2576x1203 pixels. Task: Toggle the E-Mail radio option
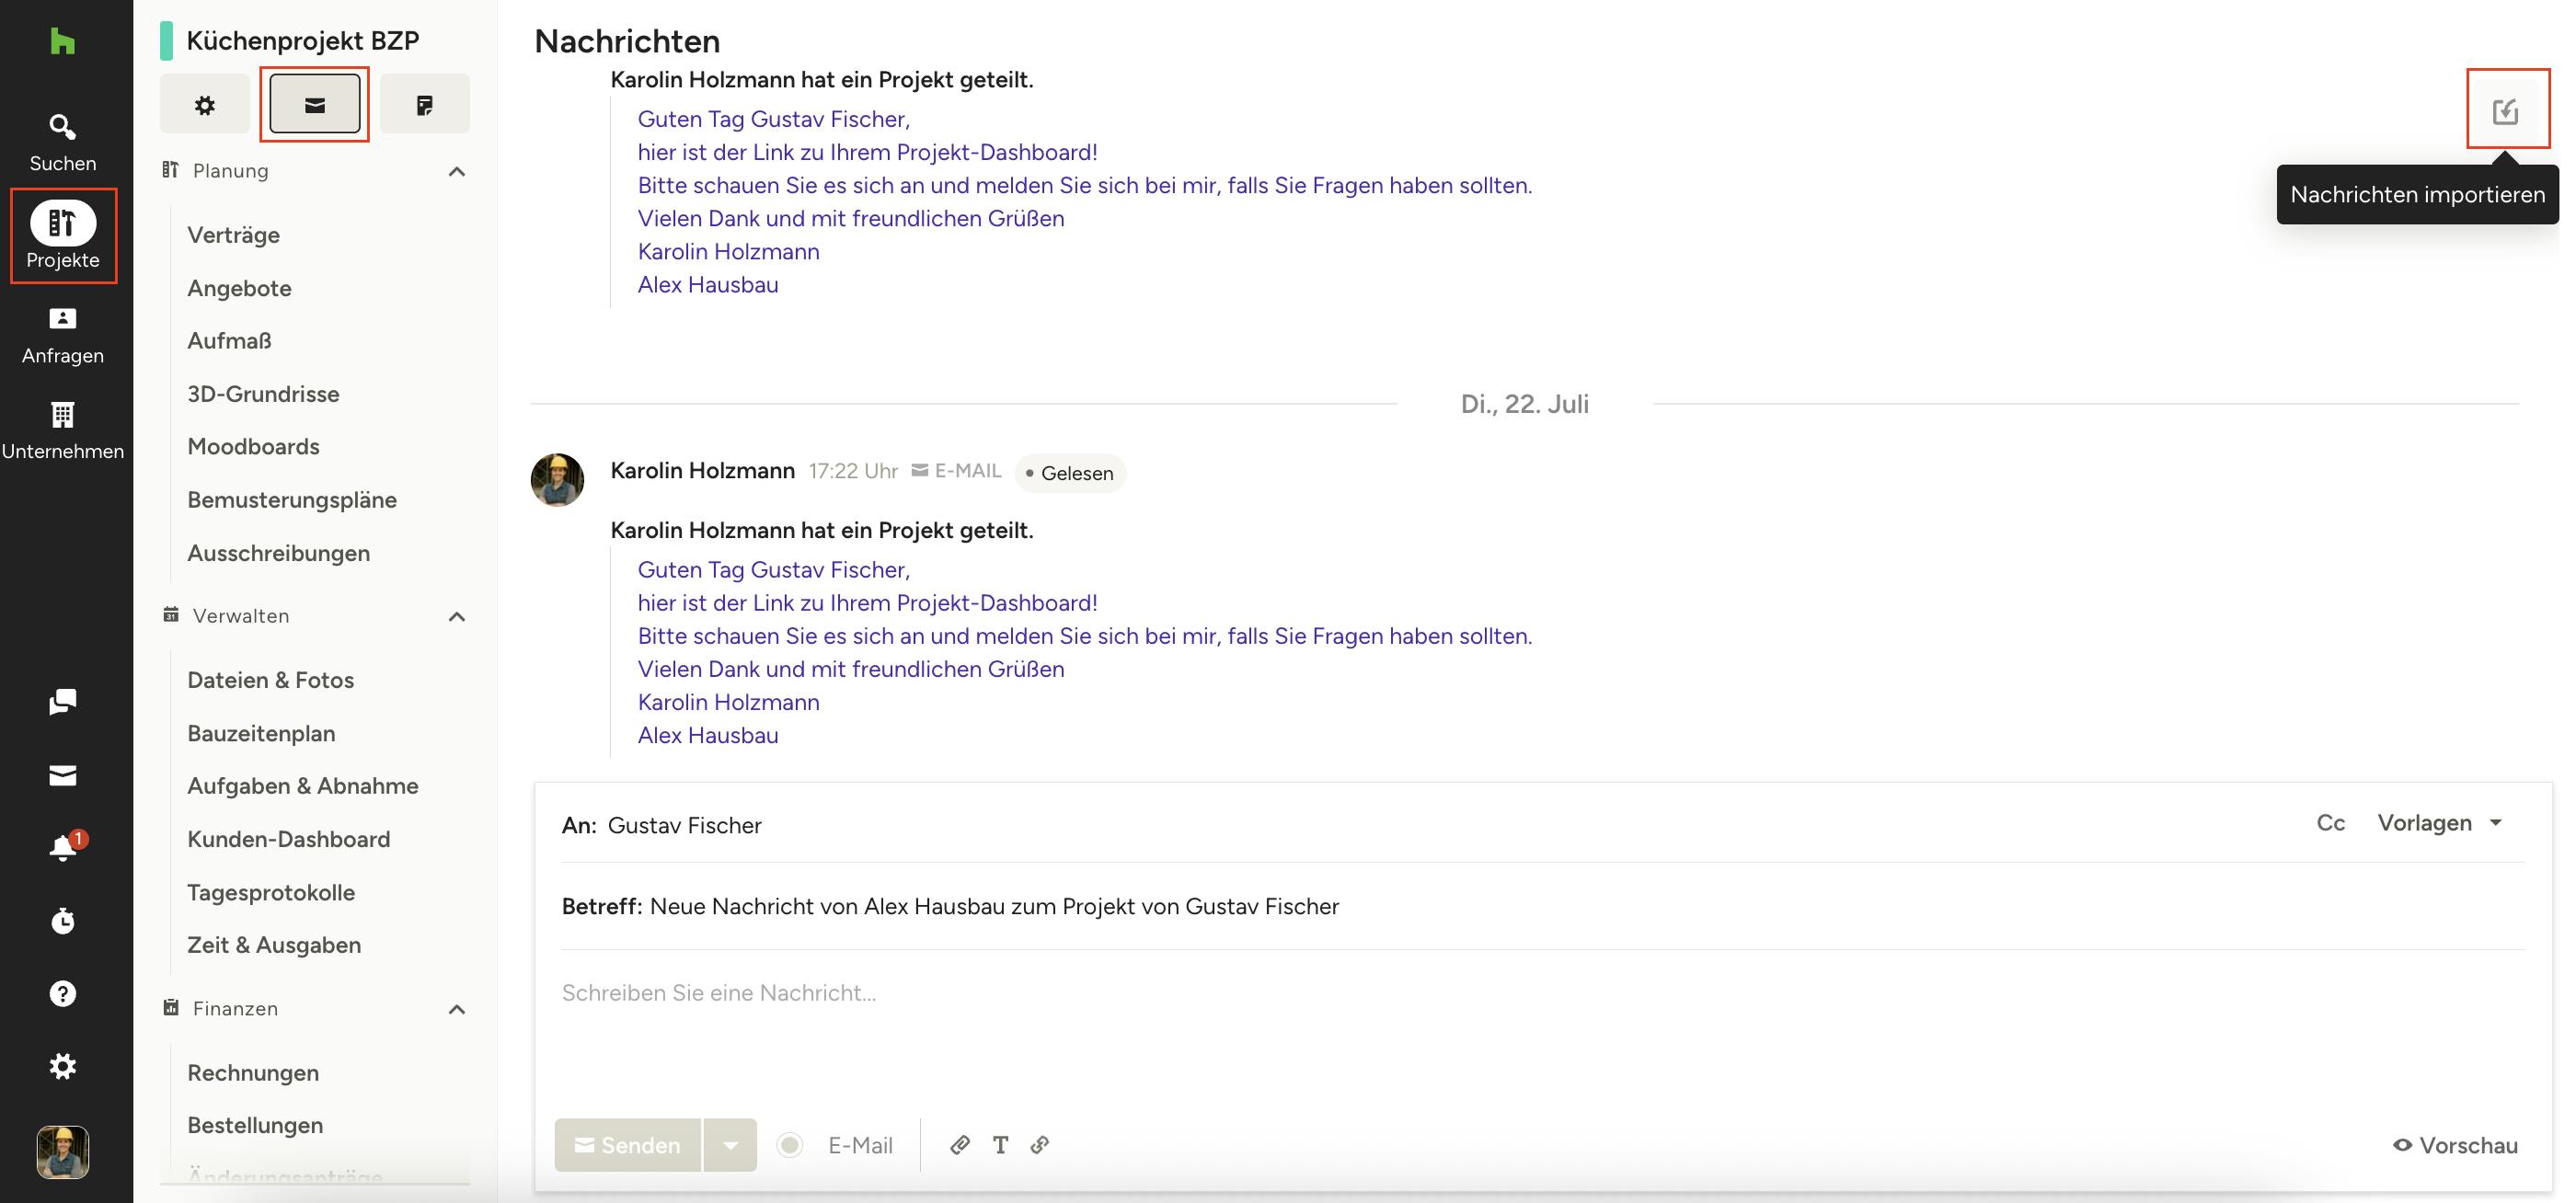tap(790, 1145)
